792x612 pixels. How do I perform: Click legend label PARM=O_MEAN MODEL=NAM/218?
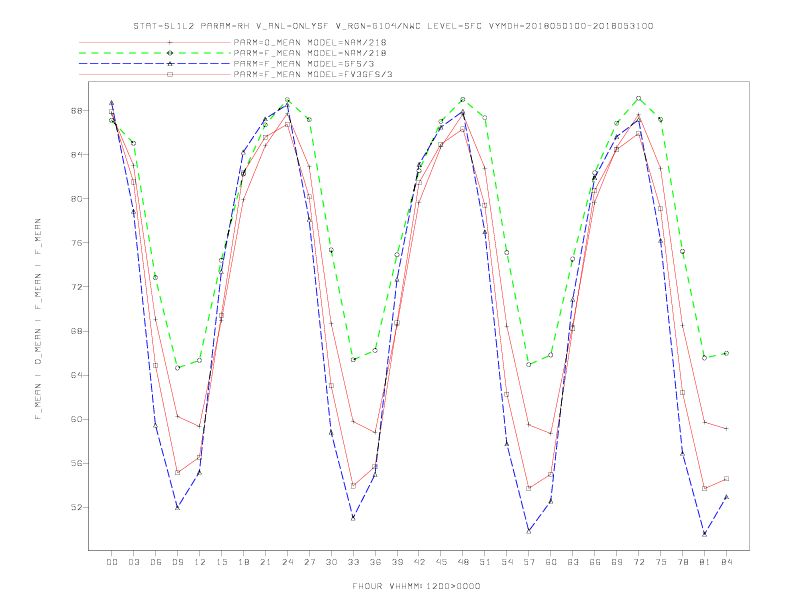(310, 42)
